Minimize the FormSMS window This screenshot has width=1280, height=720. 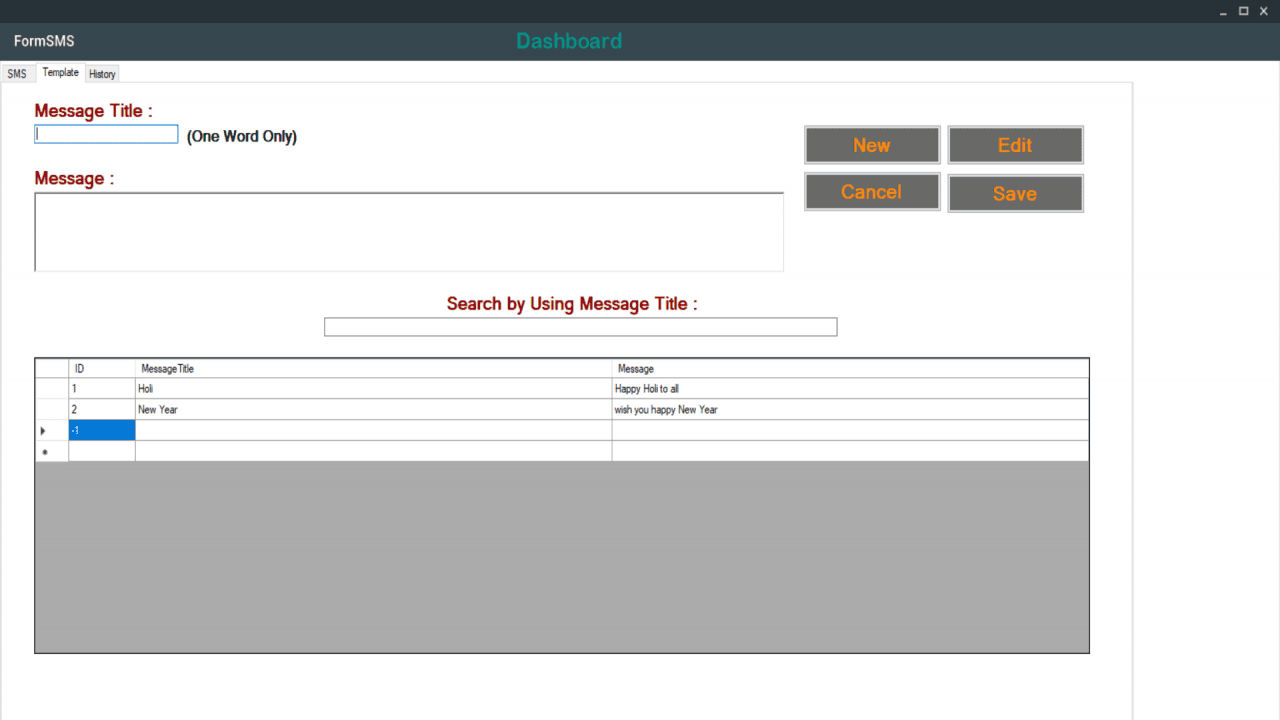point(1224,11)
